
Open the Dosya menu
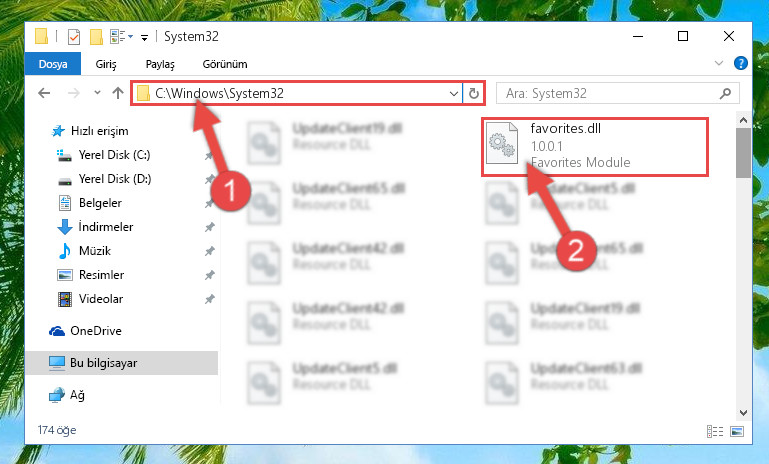coord(53,64)
